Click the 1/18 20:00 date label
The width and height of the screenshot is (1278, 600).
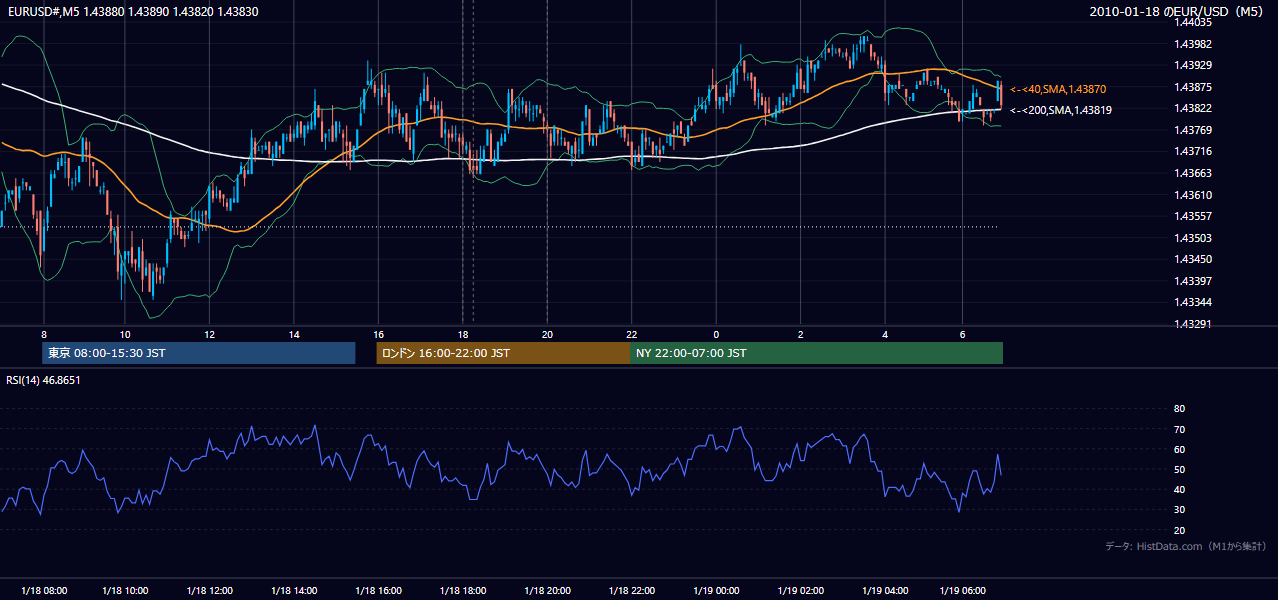(x=547, y=591)
